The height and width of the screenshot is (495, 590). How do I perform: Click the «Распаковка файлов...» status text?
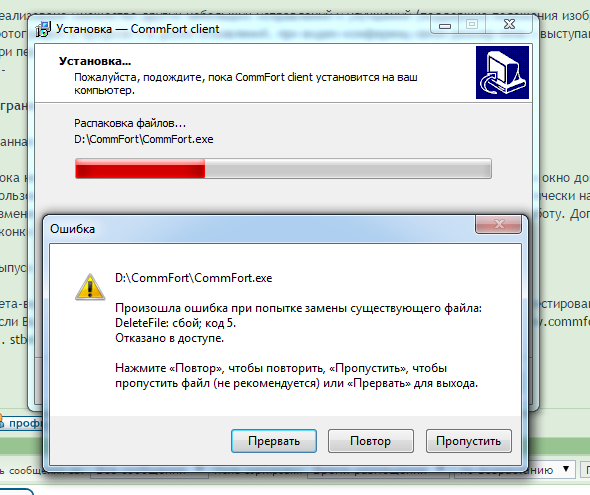coord(130,123)
